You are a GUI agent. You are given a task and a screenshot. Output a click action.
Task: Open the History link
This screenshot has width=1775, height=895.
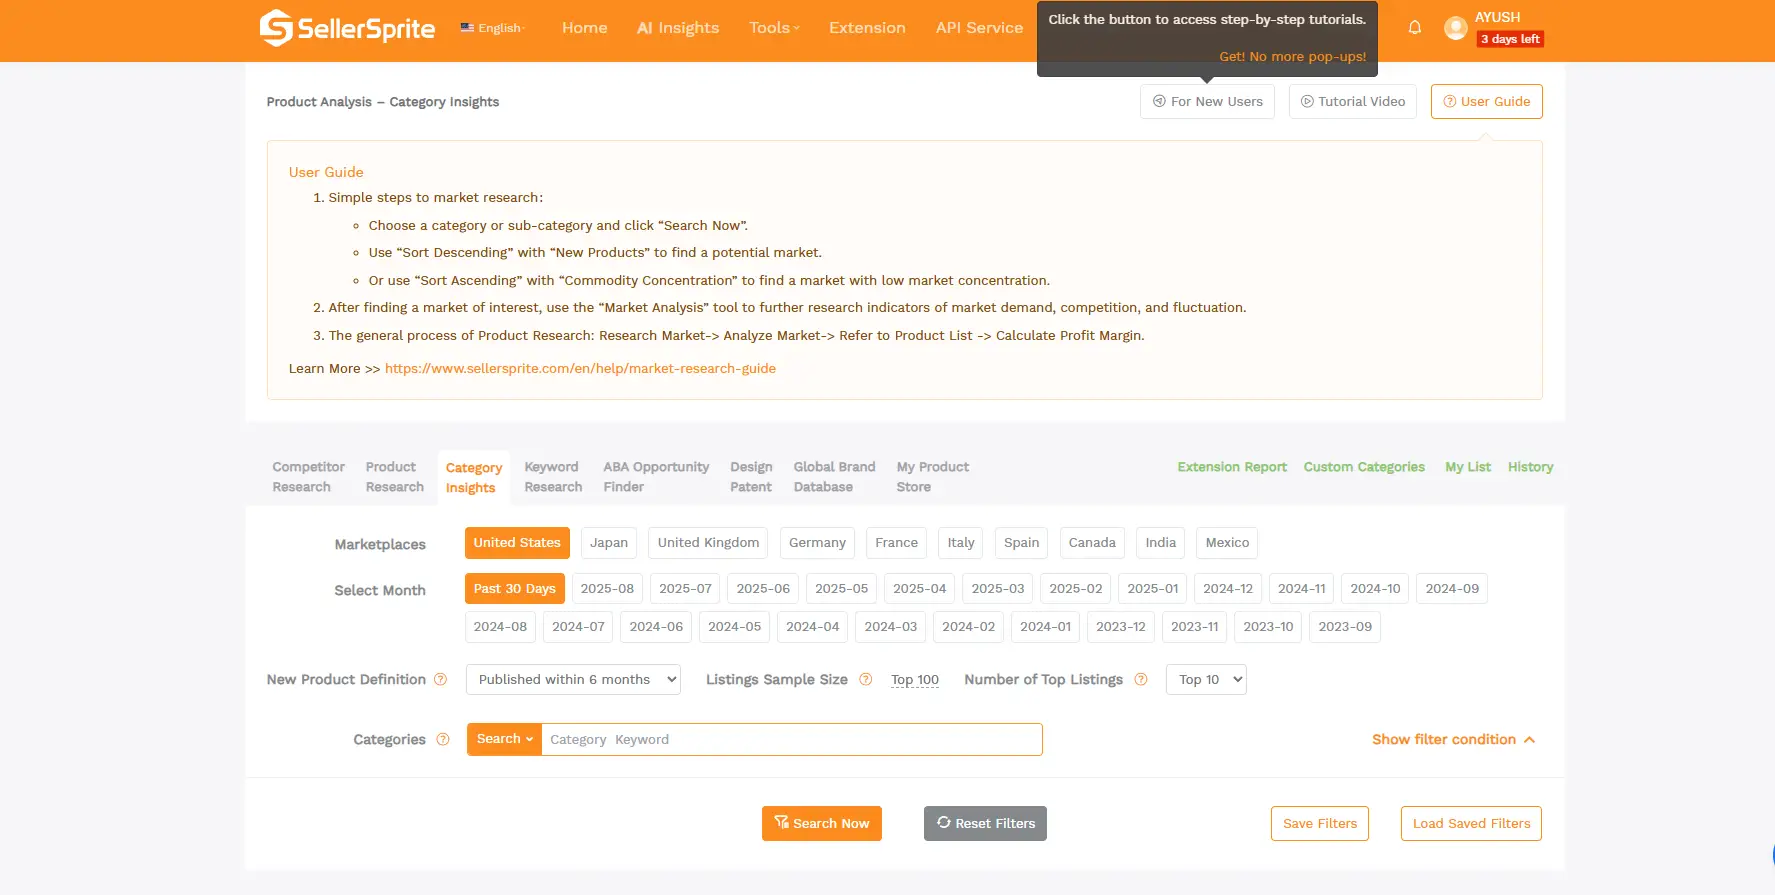click(x=1530, y=467)
